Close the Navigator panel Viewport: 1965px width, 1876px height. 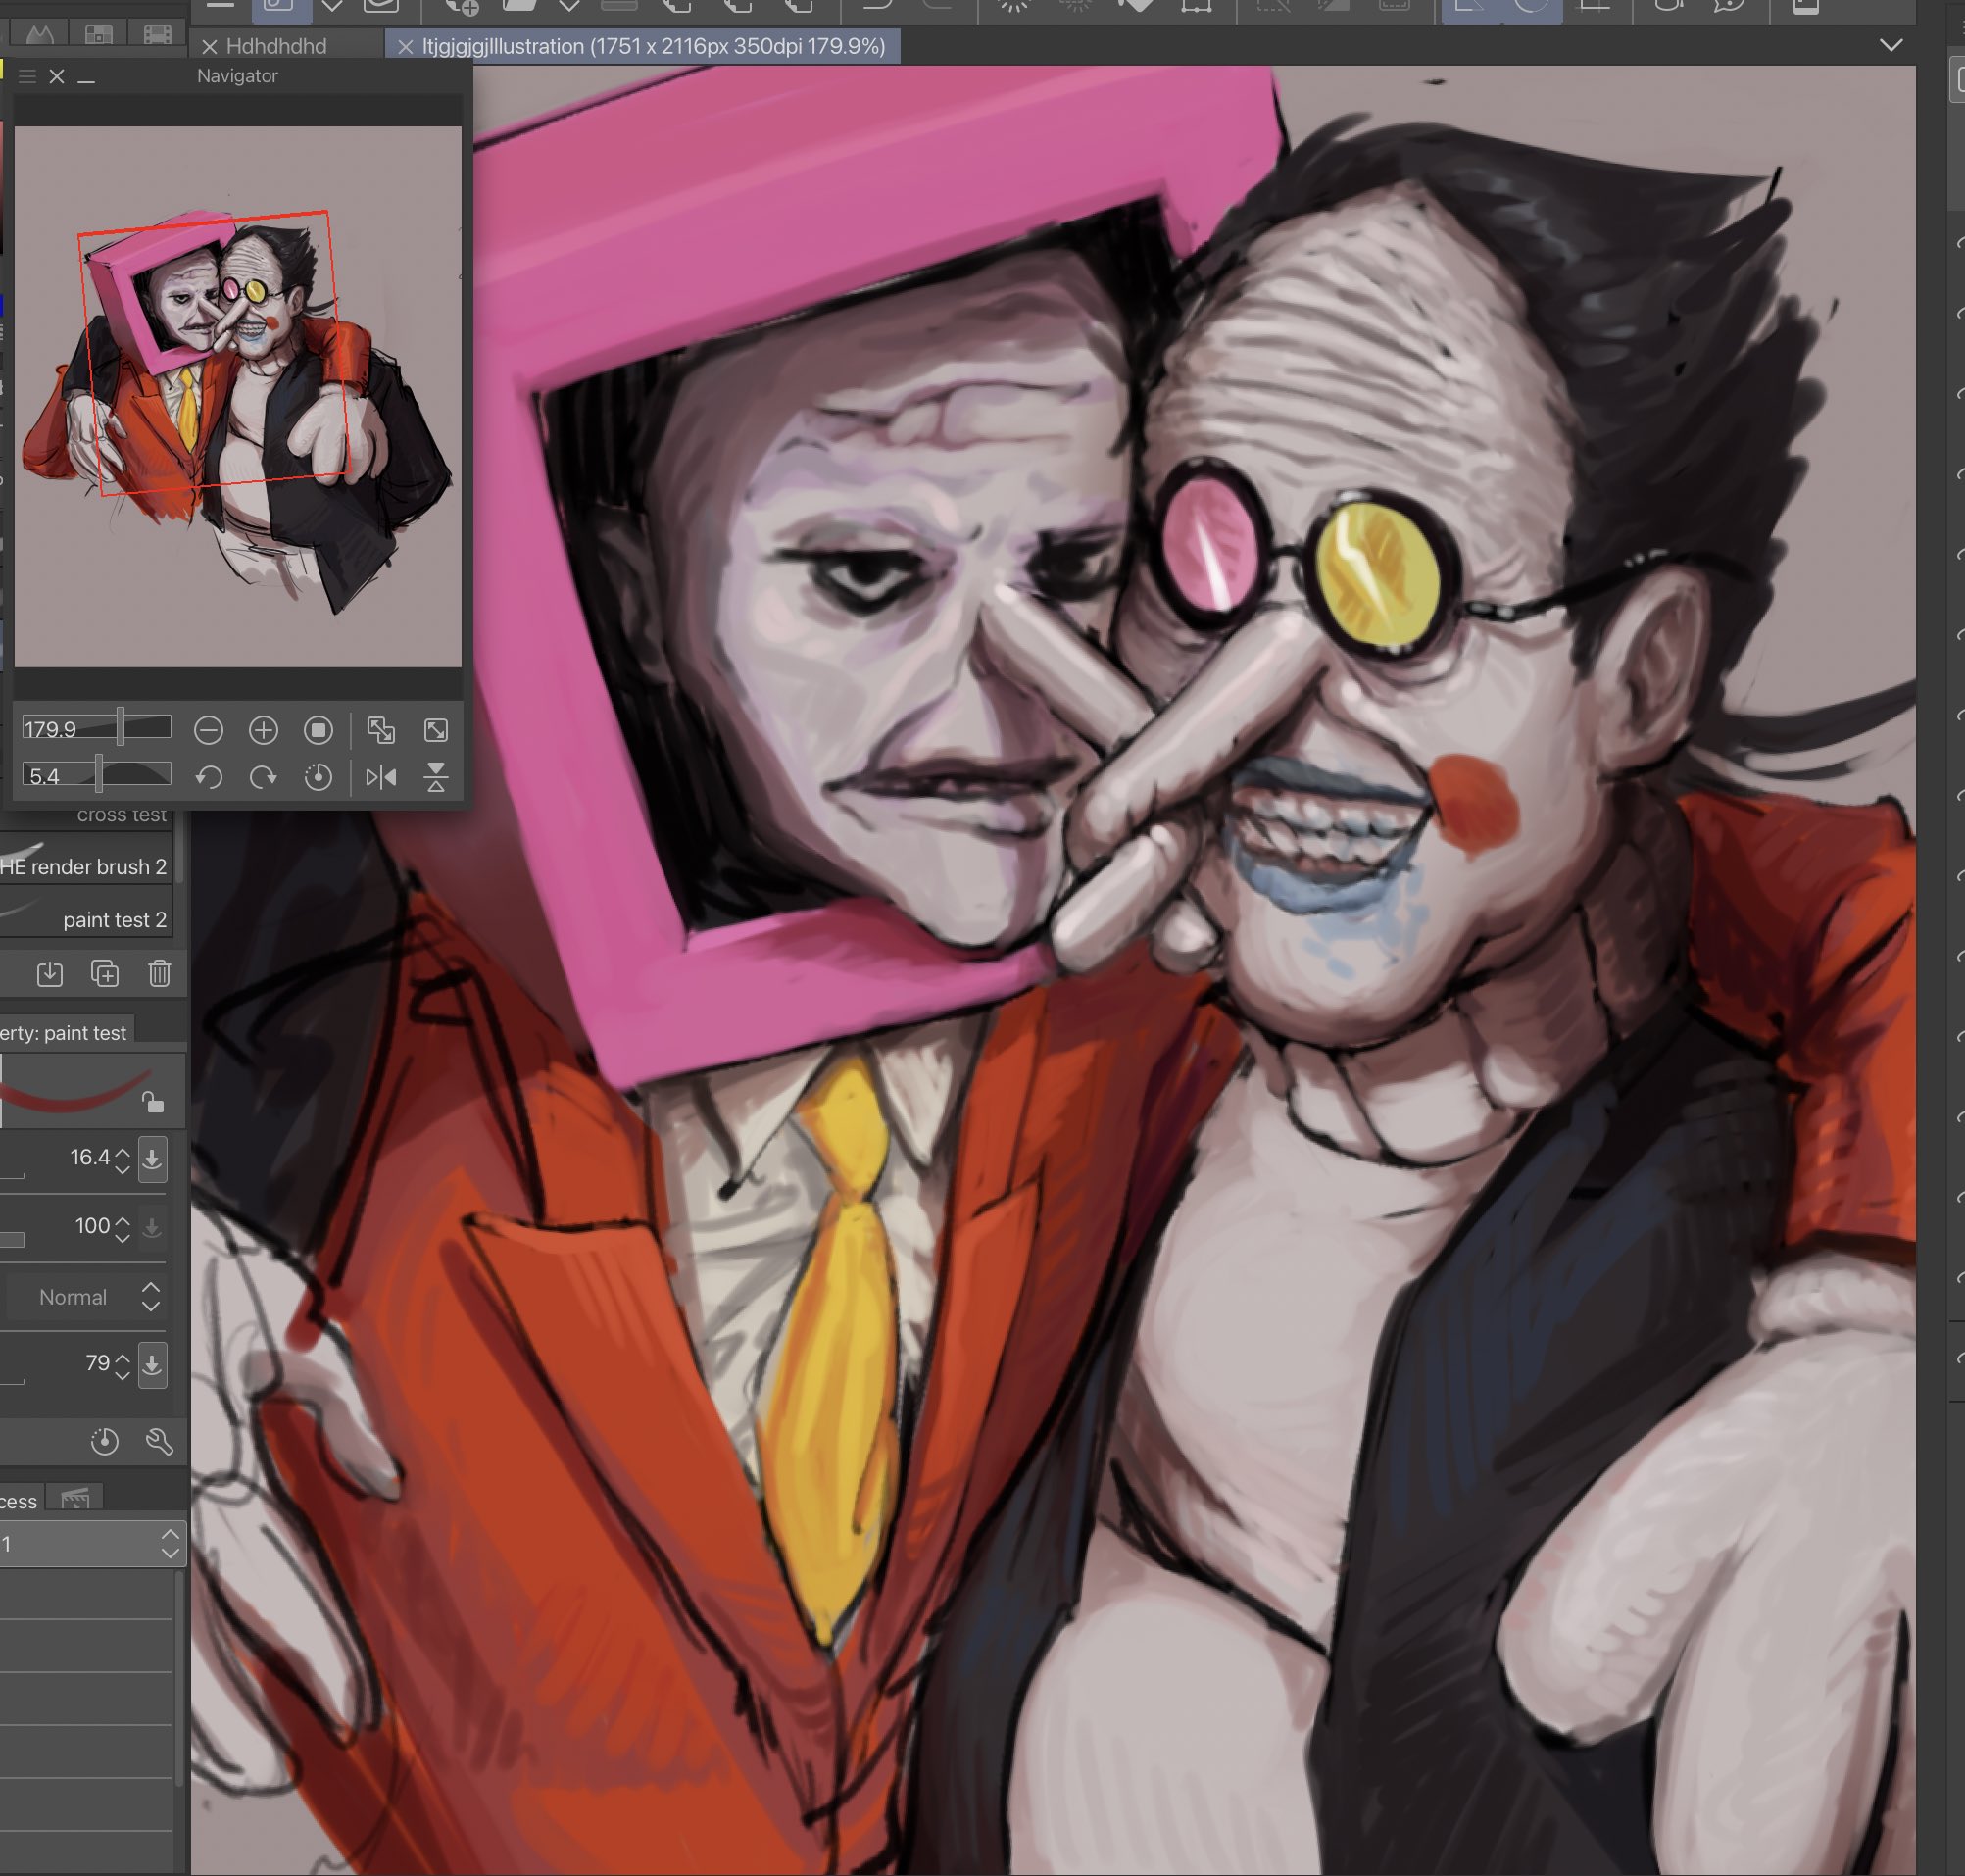point(57,76)
